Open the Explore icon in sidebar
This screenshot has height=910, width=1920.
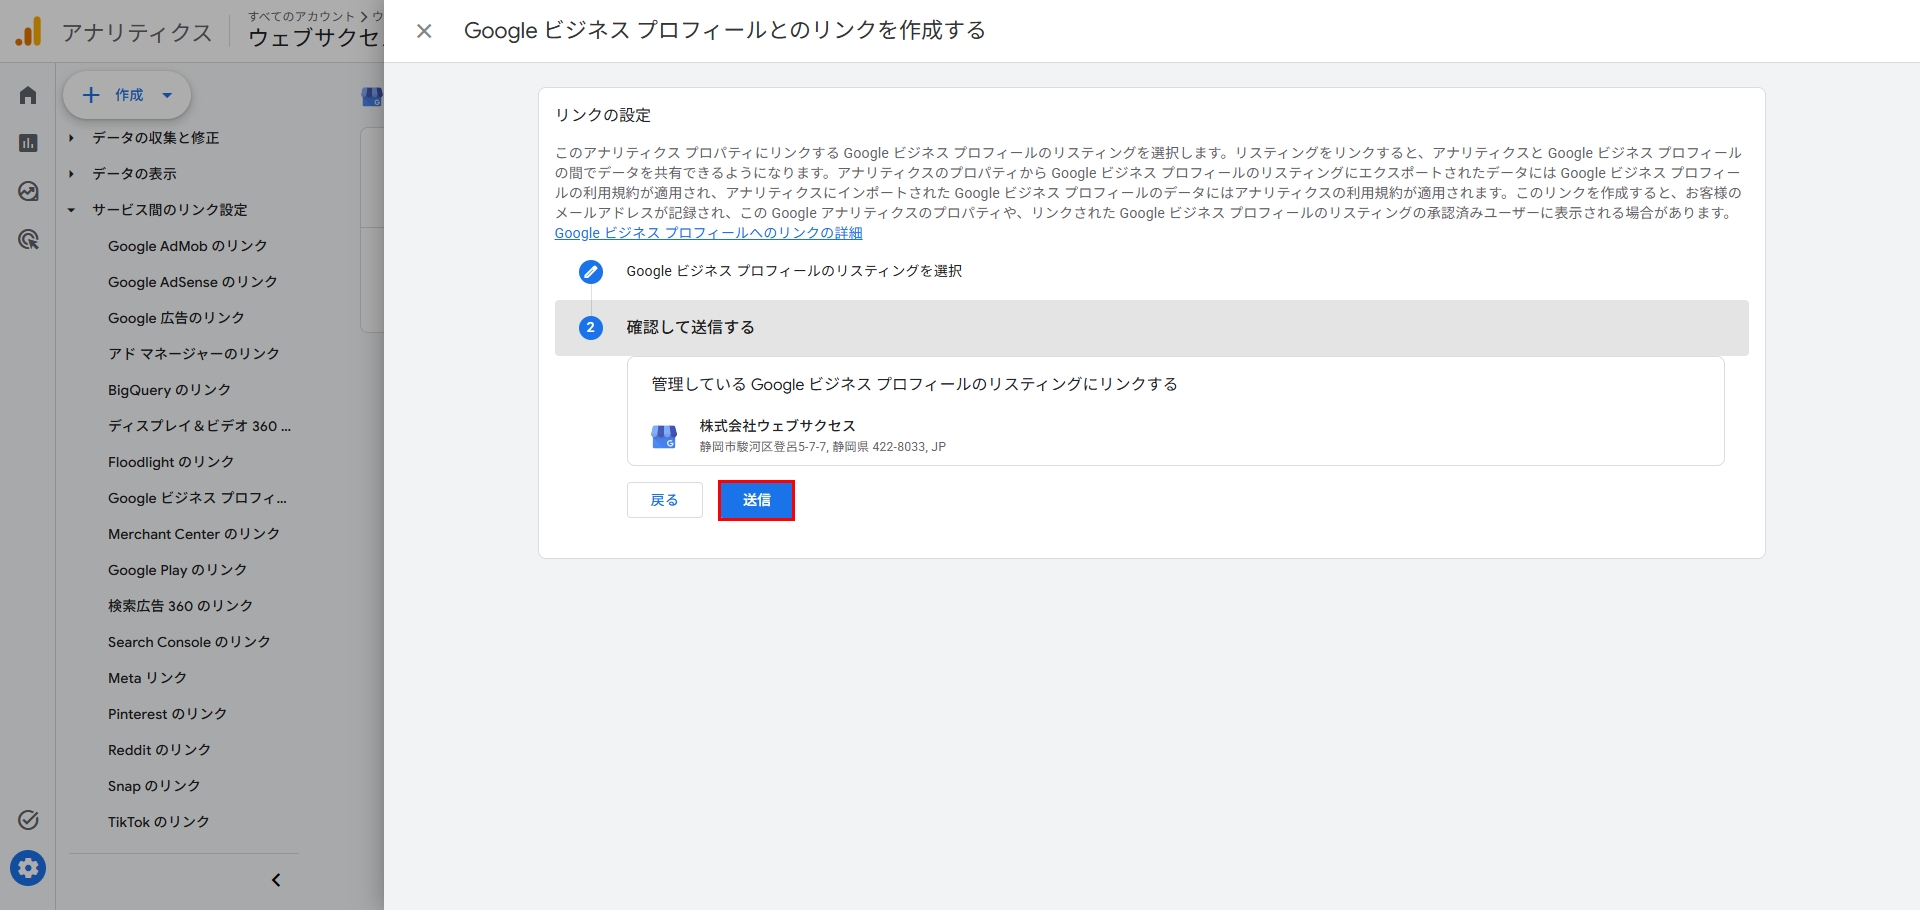[x=28, y=191]
